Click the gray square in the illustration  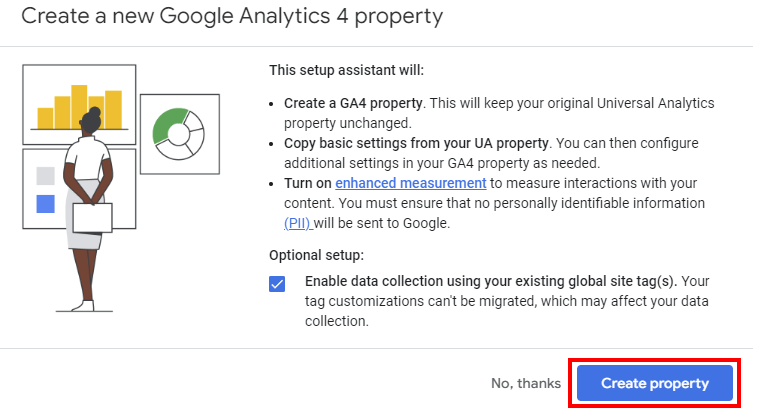pyautogui.click(x=45, y=176)
